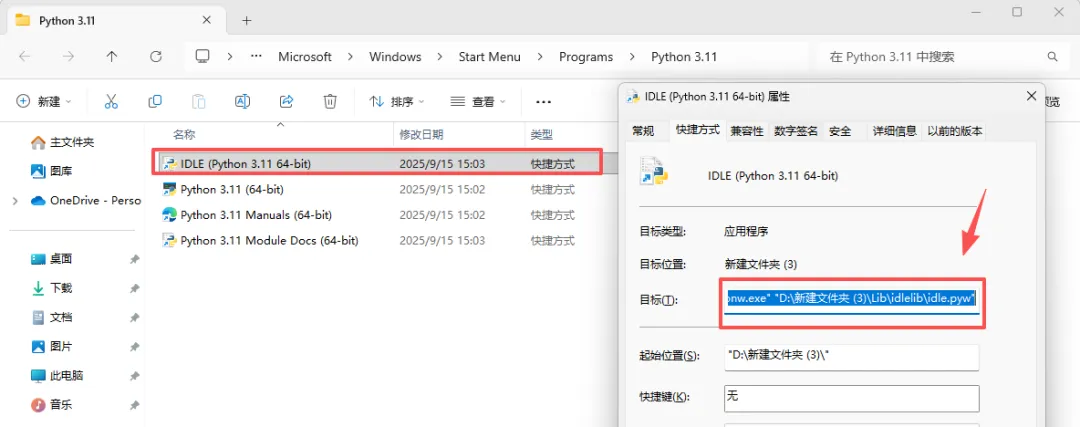Unpin 此电脑 using its pin icon
The width and height of the screenshot is (1080, 427).
tap(134, 377)
